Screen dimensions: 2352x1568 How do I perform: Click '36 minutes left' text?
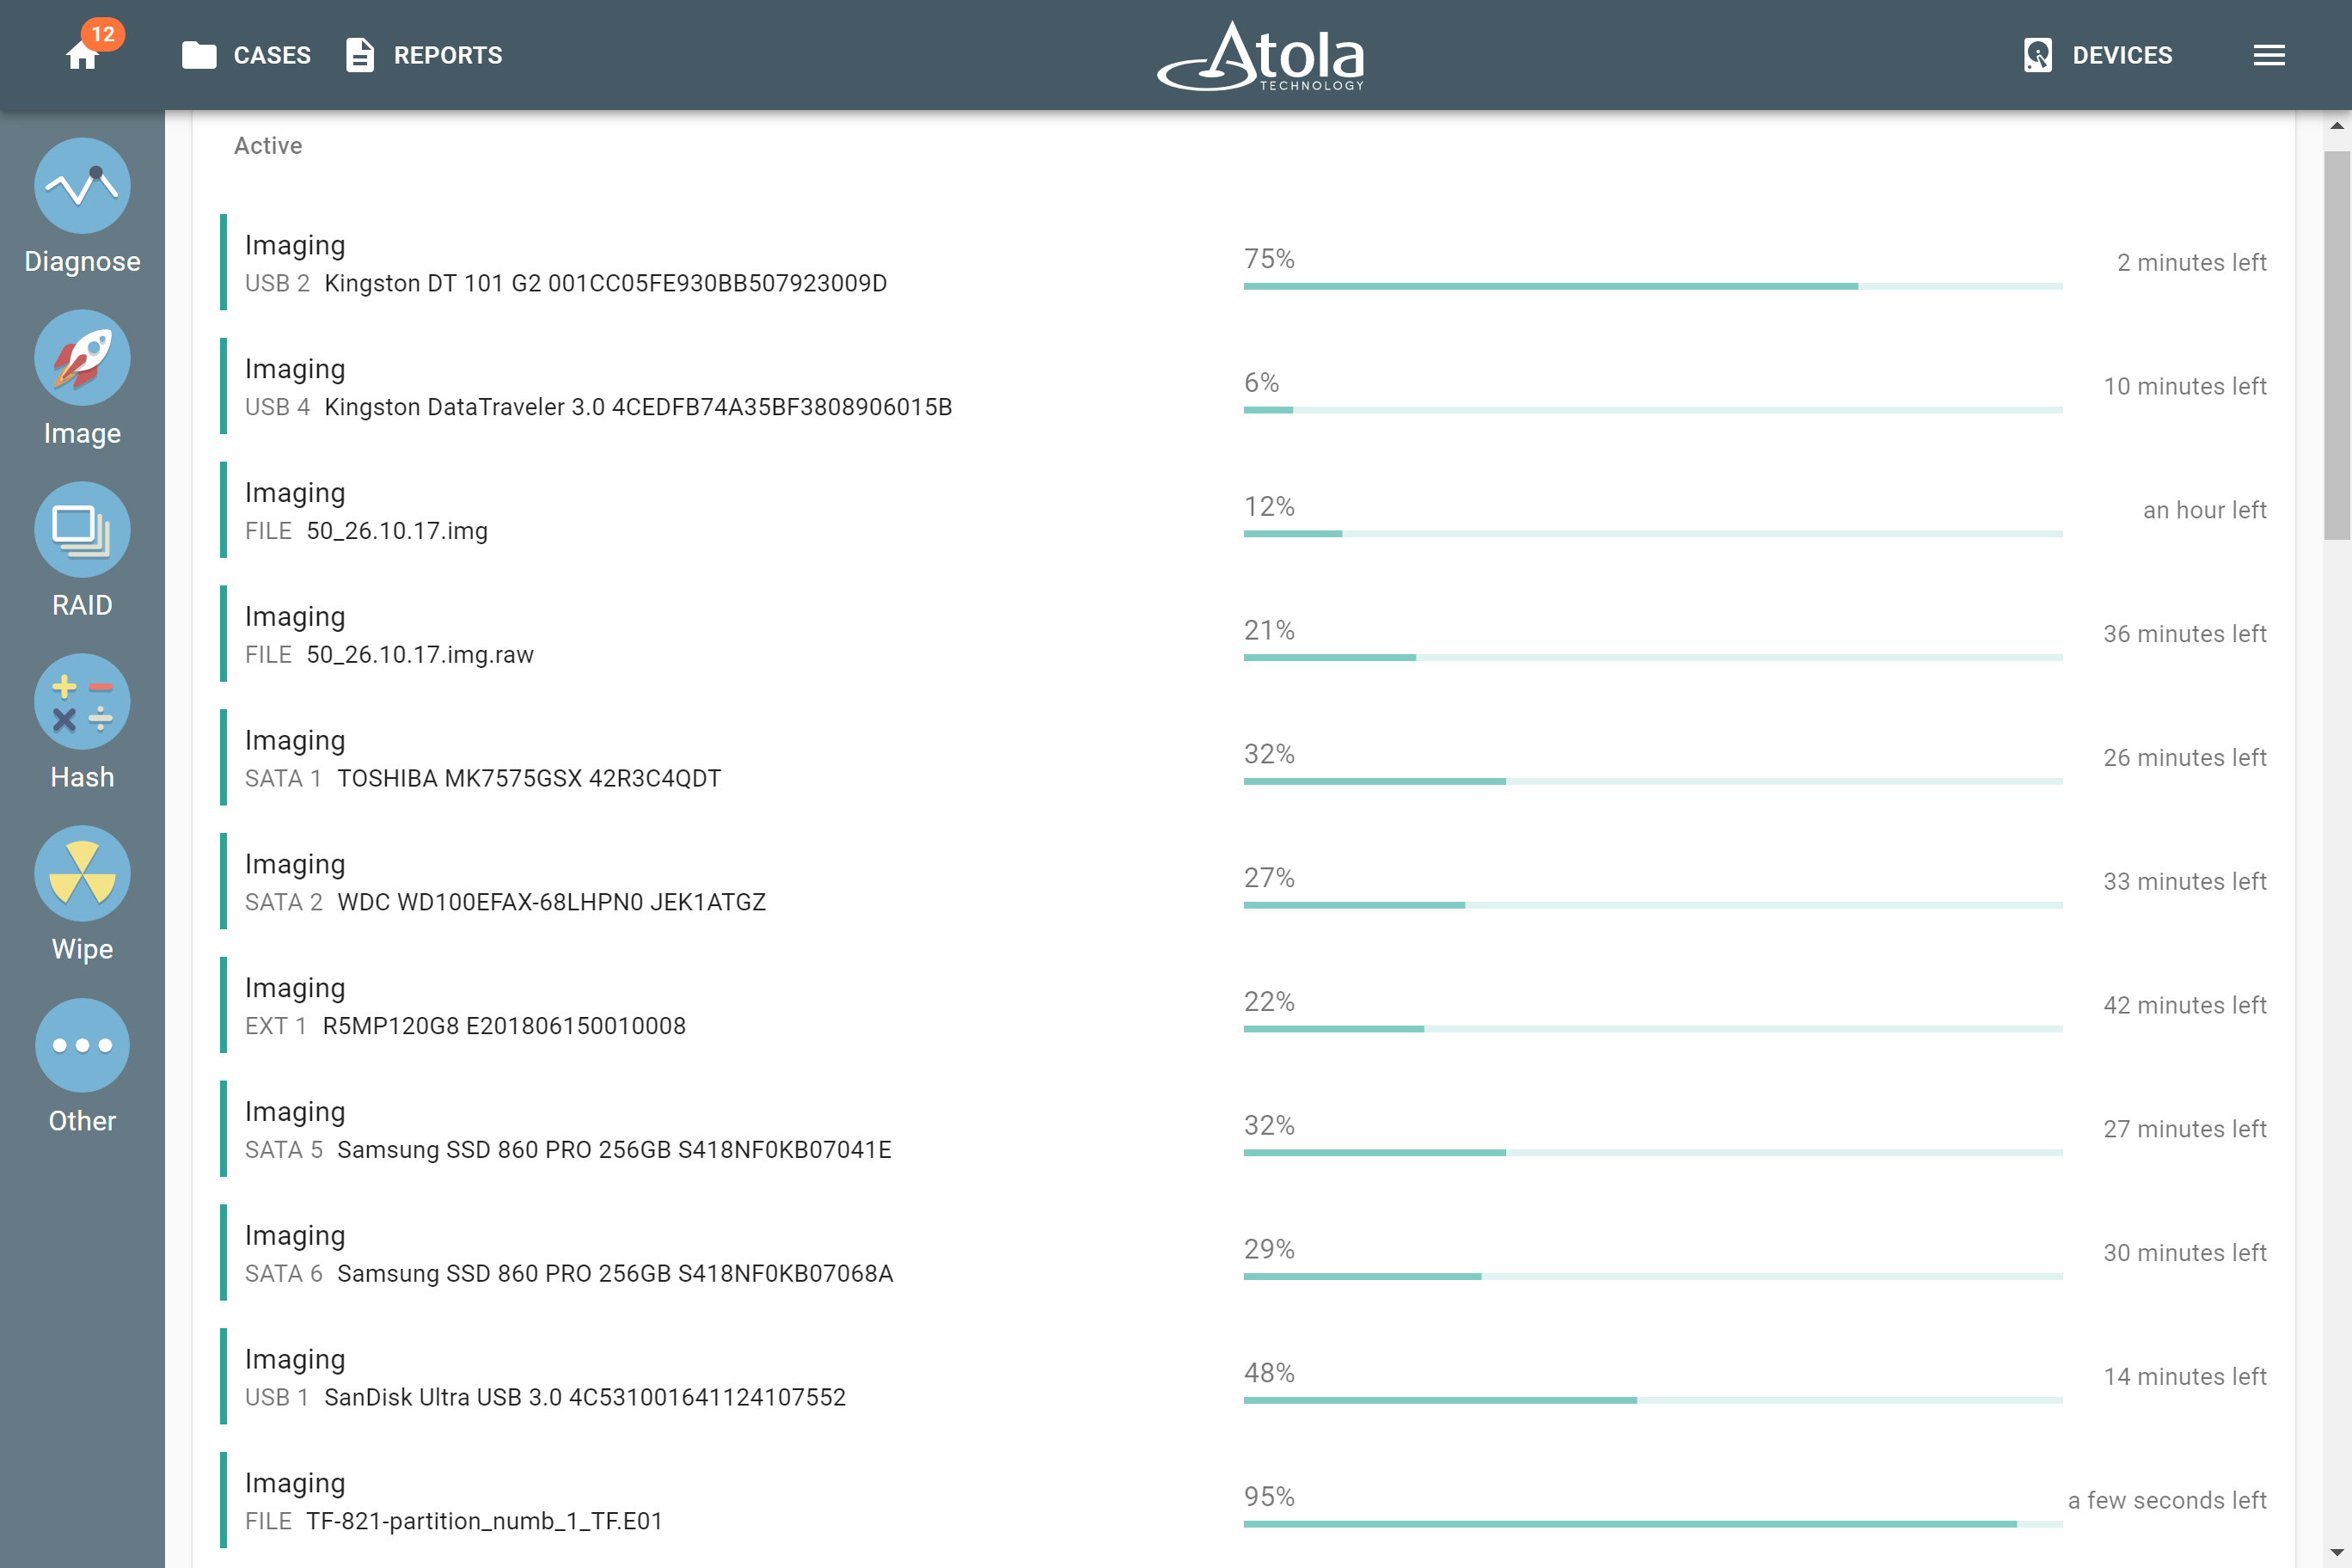(2185, 634)
